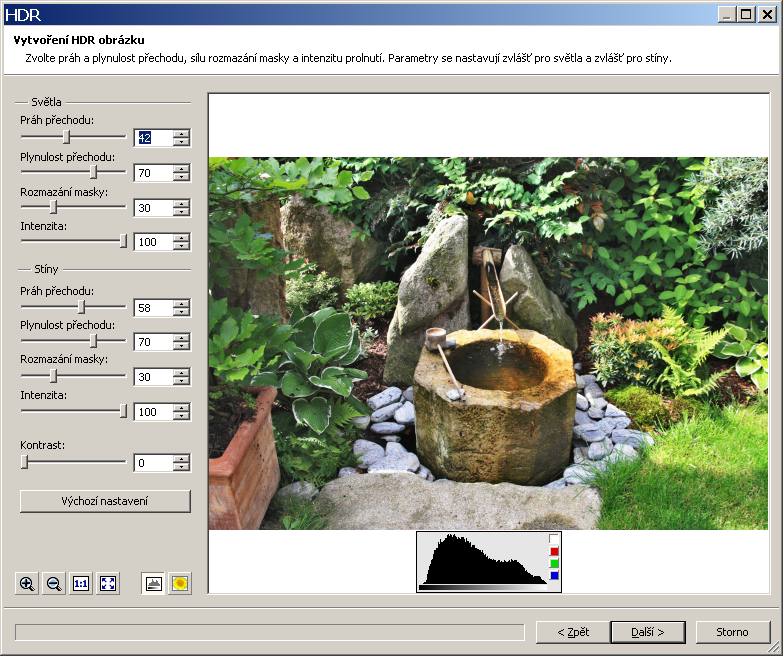Click the zoom out magnifier icon
783x656 pixels.
tap(54, 583)
